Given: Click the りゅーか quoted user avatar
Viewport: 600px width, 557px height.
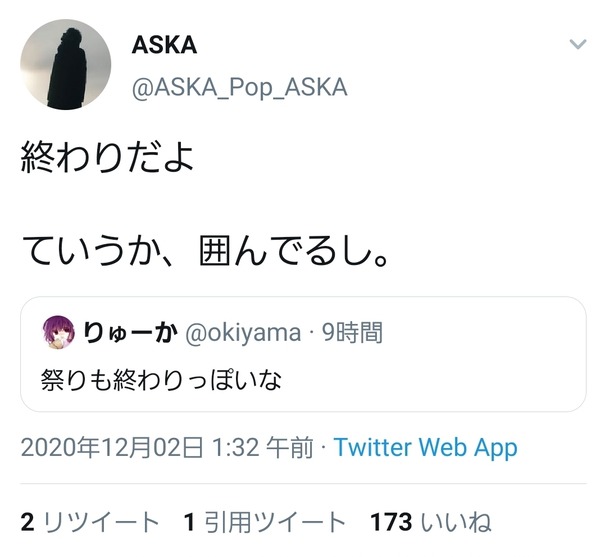Looking at the screenshot, I should pyautogui.click(x=58, y=332).
